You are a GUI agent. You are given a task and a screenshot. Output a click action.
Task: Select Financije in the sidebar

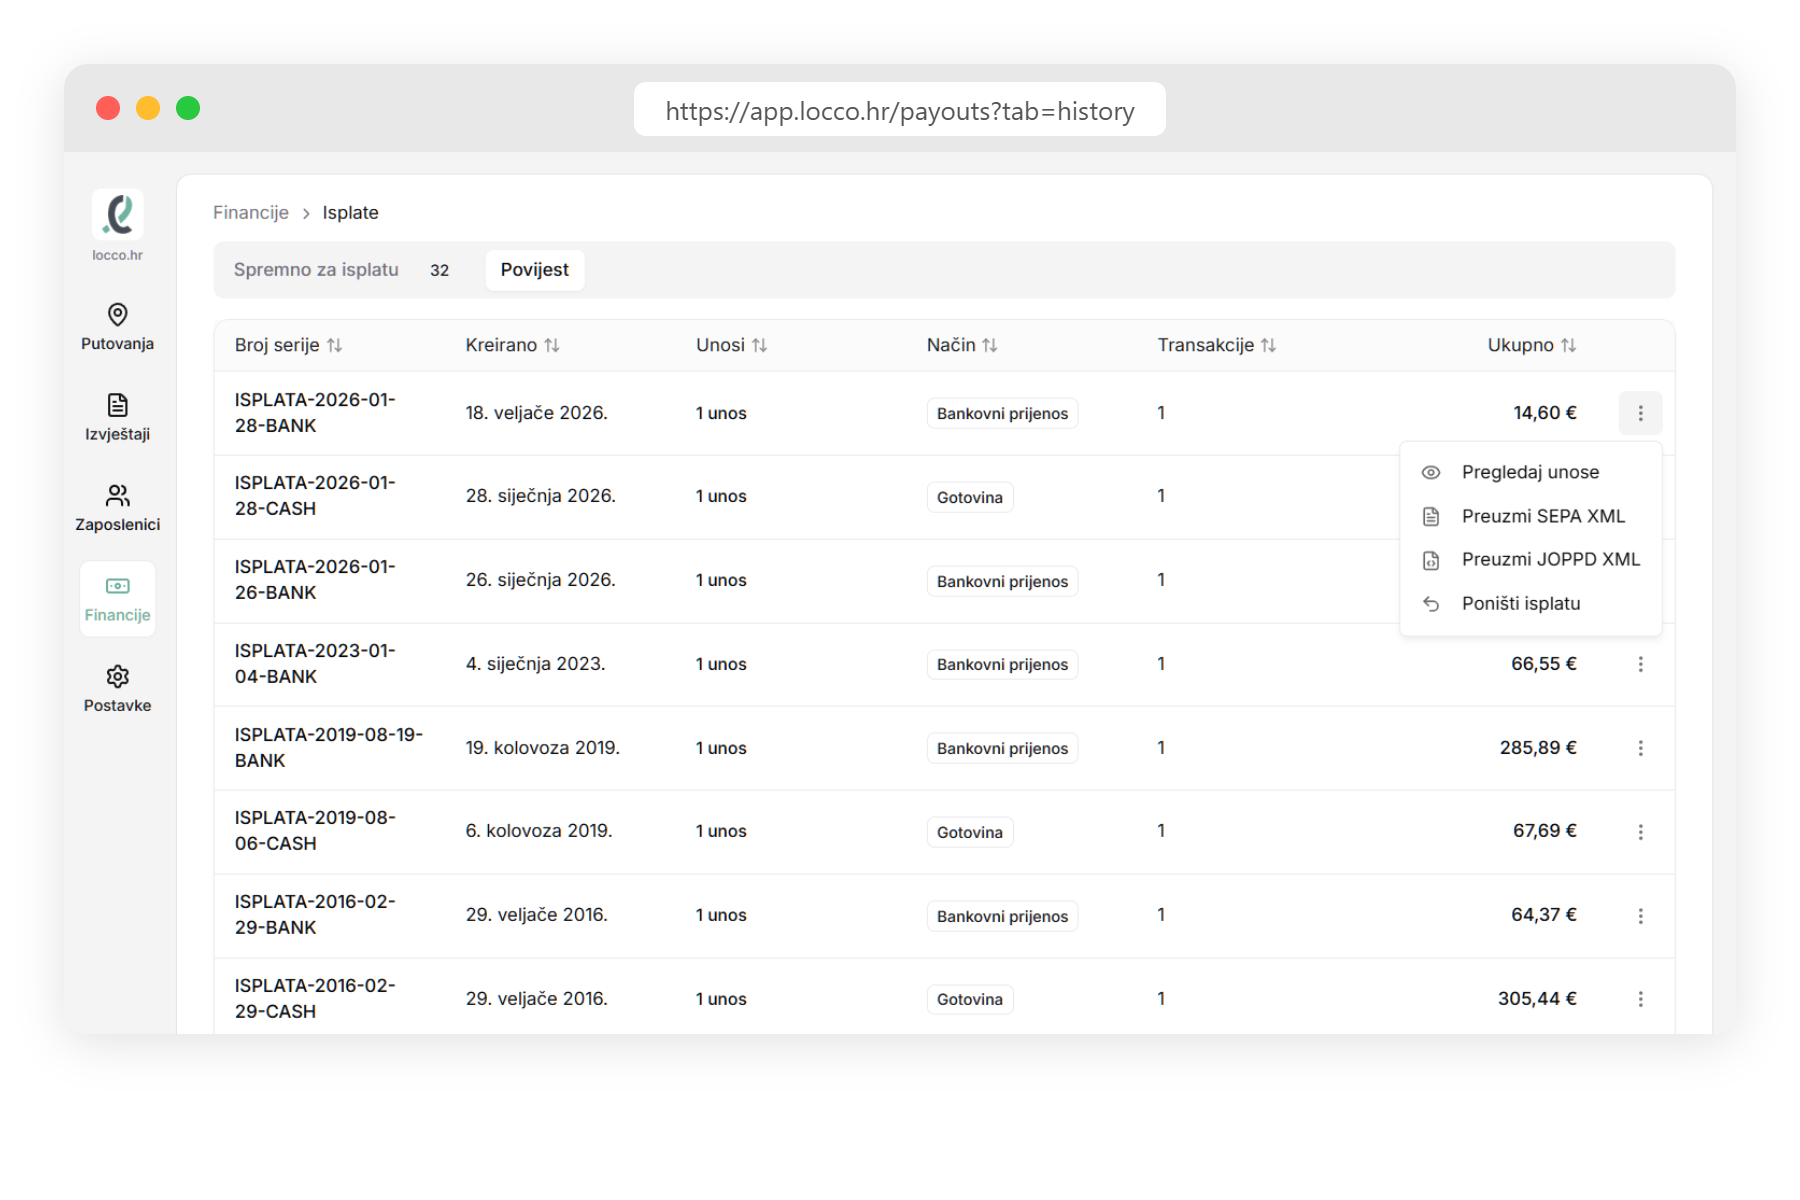coord(117,599)
